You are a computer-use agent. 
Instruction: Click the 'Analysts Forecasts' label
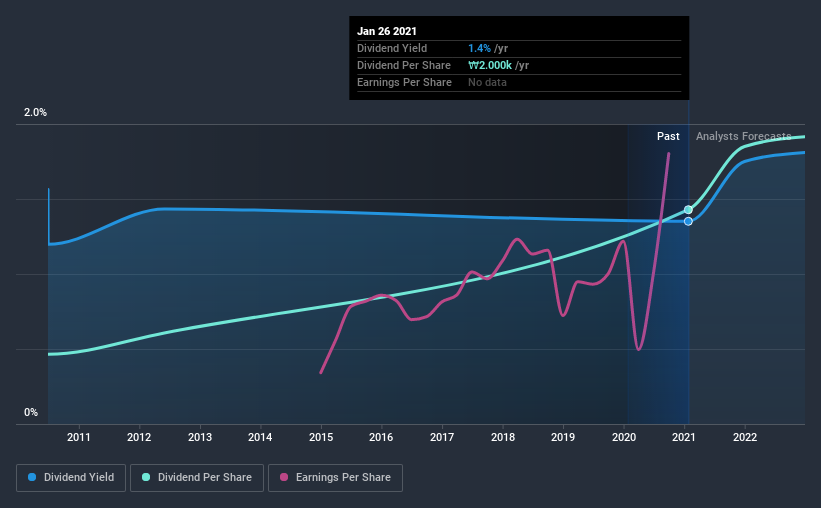tap(744, 136)
